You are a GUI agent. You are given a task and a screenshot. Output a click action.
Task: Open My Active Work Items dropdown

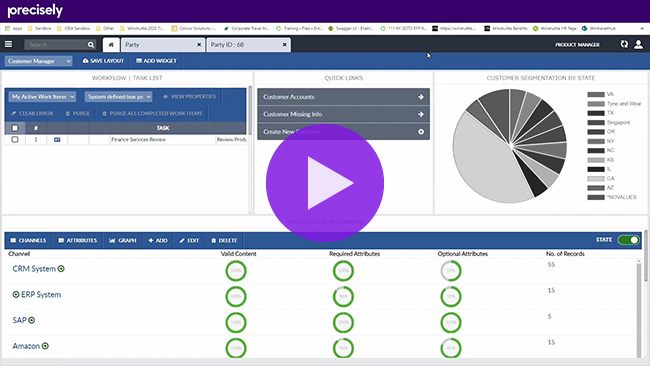tap(42, 97)
